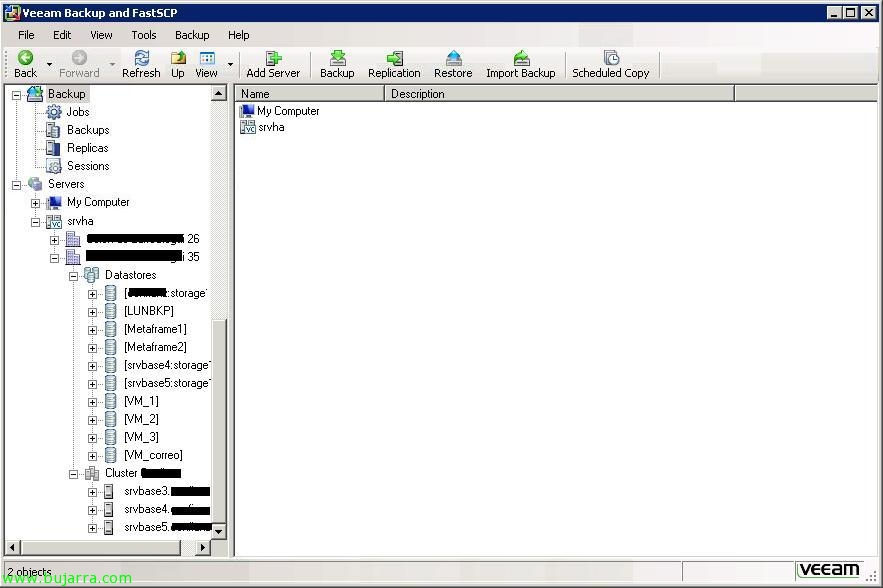Open the Edit menu
This screenshot has width=883, height=588.
point(62,35)
